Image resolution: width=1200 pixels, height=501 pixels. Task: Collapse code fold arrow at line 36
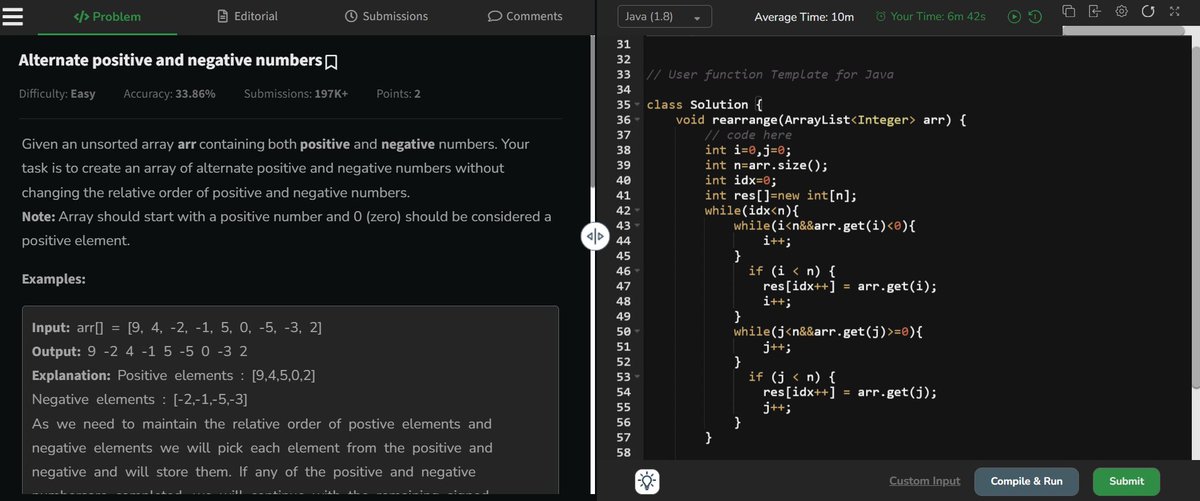(x=637, y=120)
